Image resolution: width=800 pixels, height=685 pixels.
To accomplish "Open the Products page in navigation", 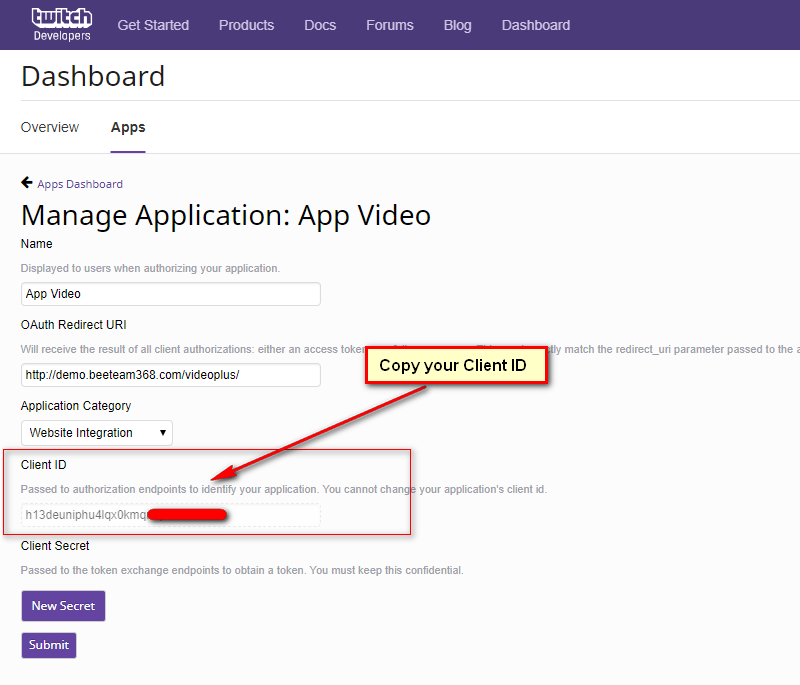I will pyautogui.click(x=246, y=25).
